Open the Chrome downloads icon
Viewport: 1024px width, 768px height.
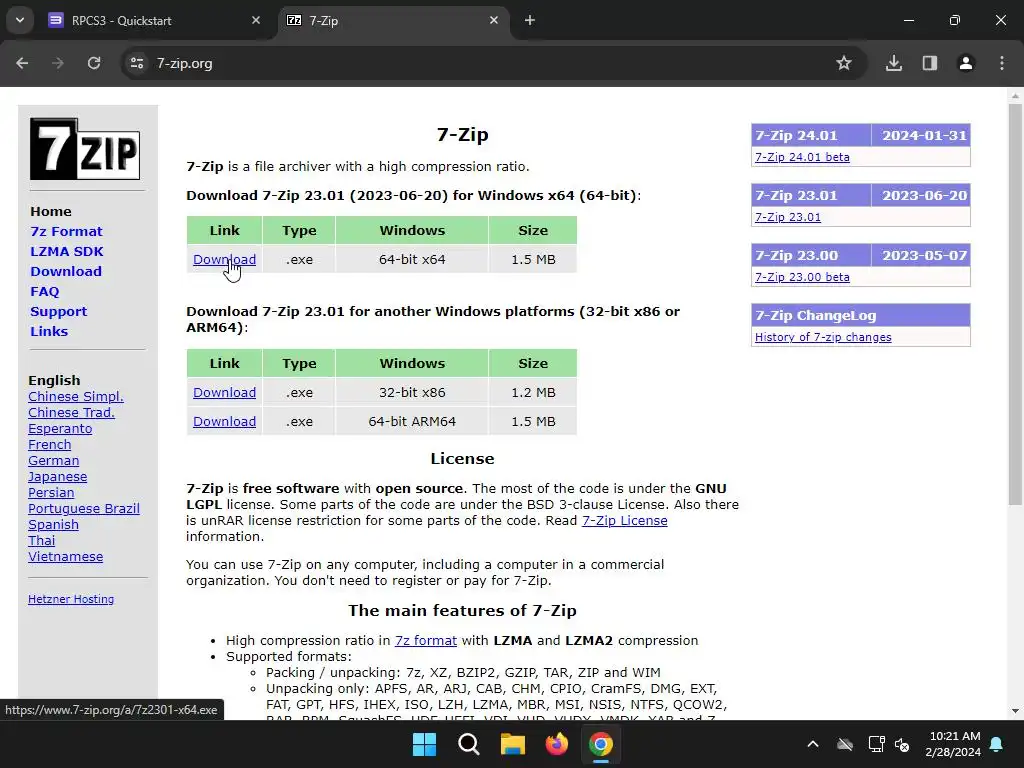(x=894, y=63)
